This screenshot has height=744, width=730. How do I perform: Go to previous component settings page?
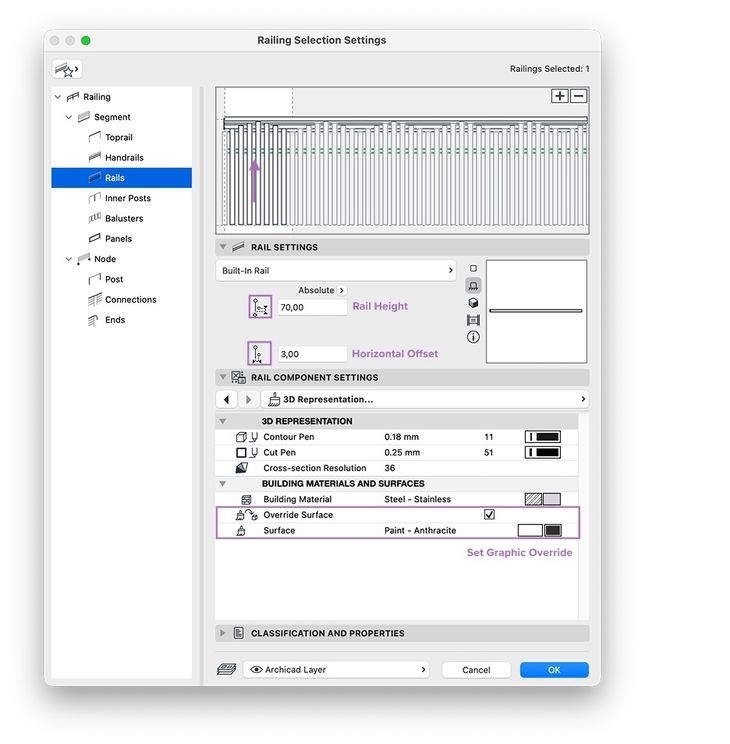[x=227, y=400]
